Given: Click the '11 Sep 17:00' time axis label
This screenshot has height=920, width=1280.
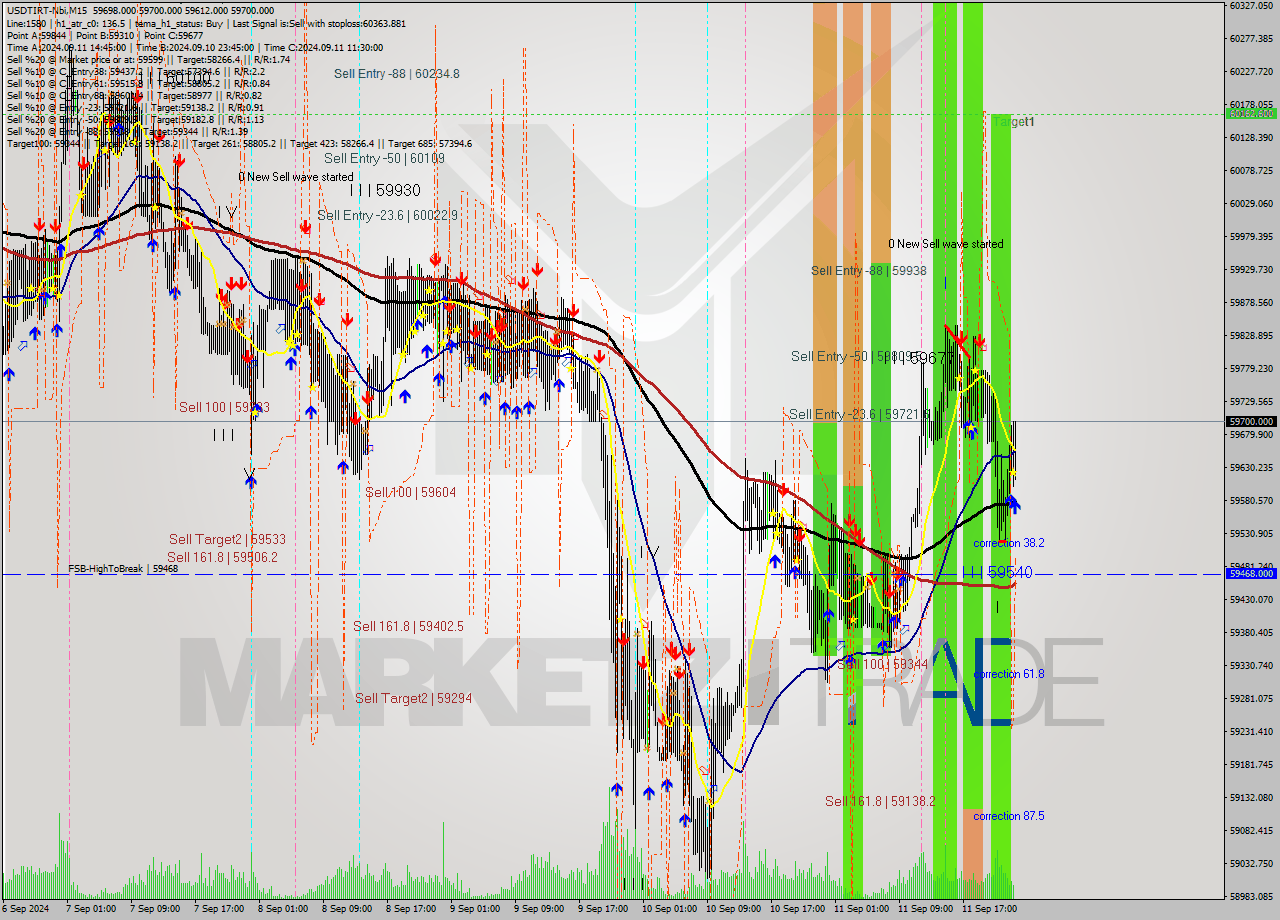Looking at the screenshot, I should pos(989,909).
